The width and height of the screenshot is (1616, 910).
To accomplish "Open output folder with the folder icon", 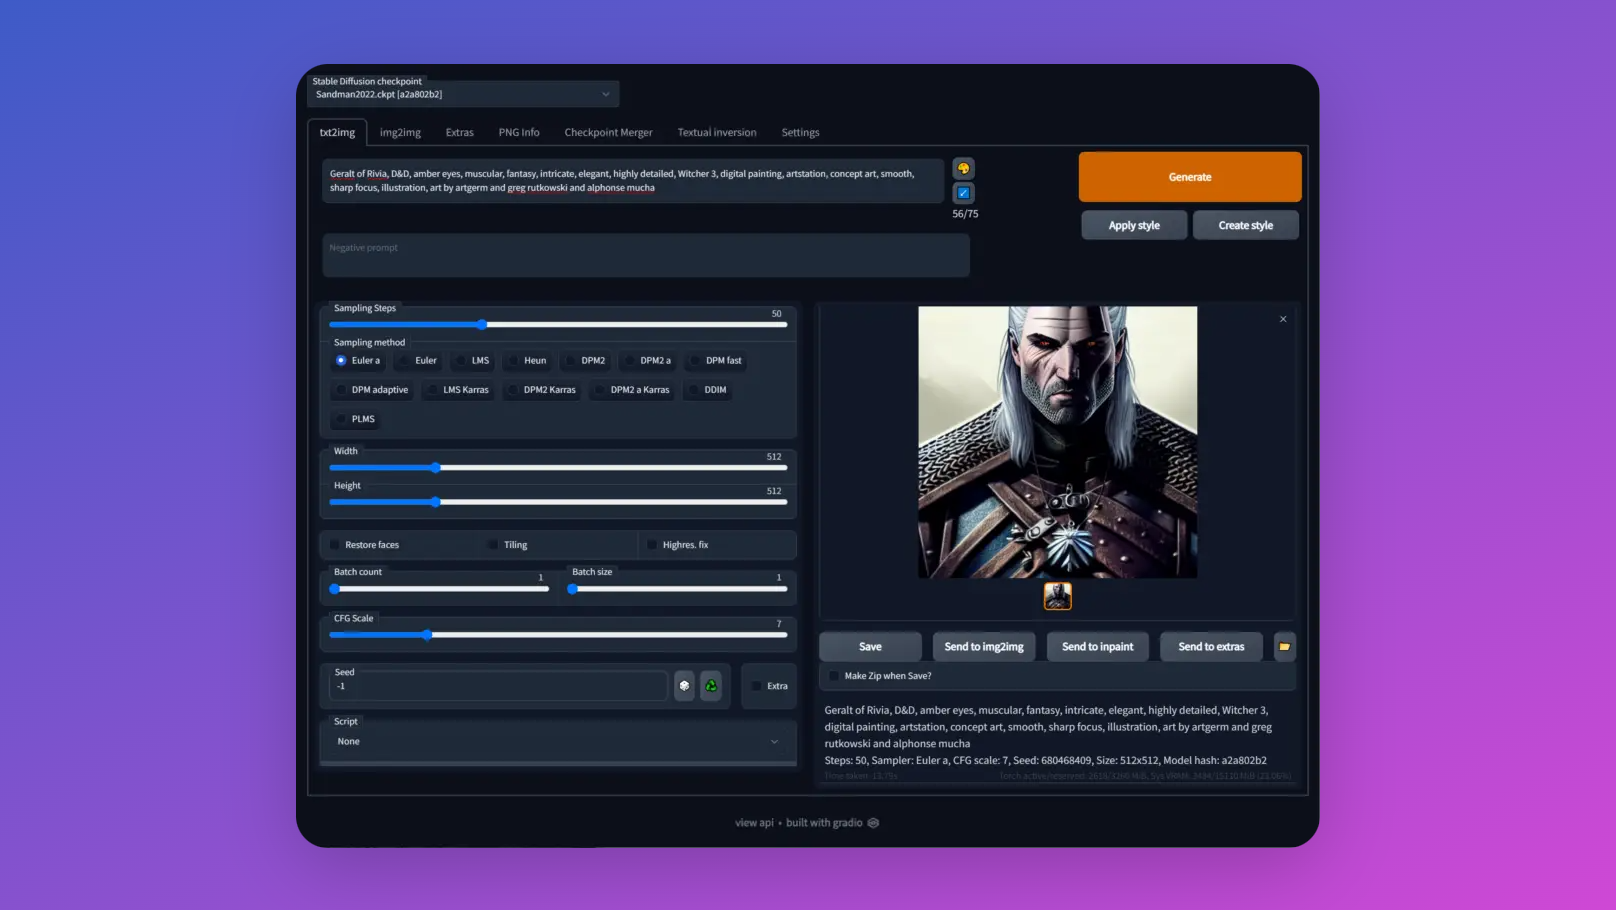I will [1285, 647].
